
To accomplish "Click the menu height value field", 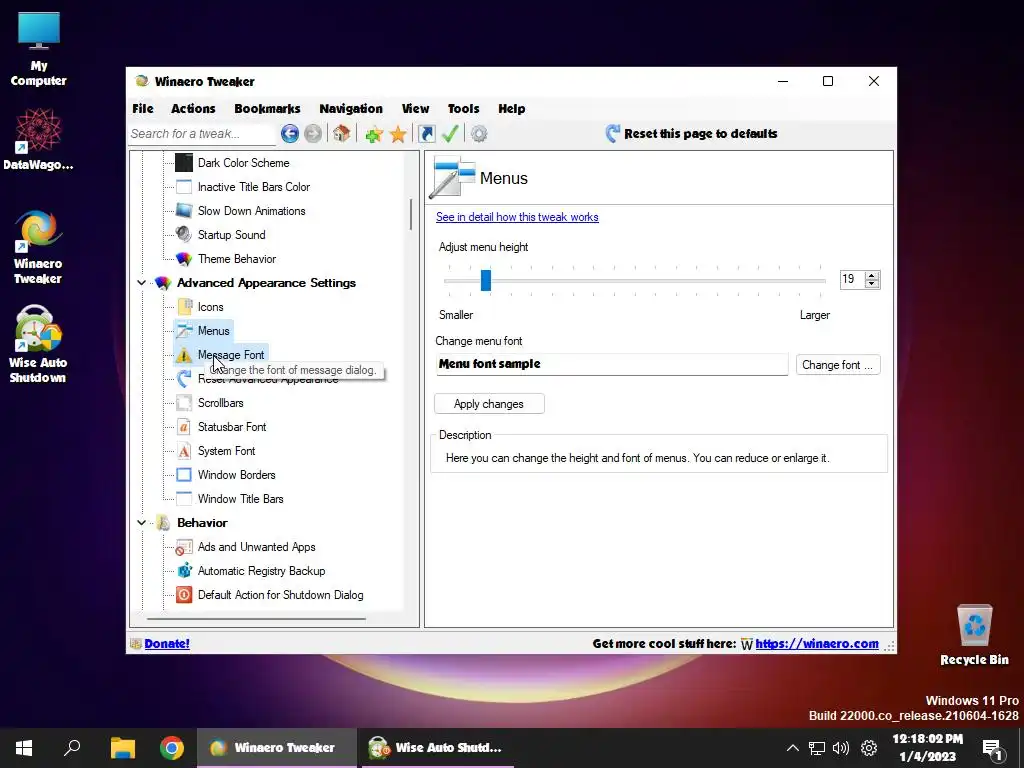I will [x=852, y=280].
